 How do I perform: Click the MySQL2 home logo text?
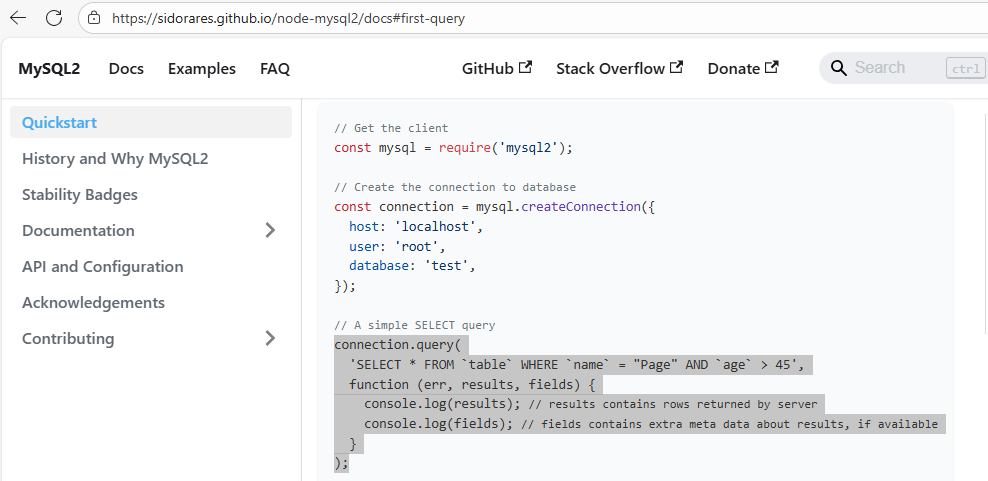pyautogui.click(x=49, y=69)
